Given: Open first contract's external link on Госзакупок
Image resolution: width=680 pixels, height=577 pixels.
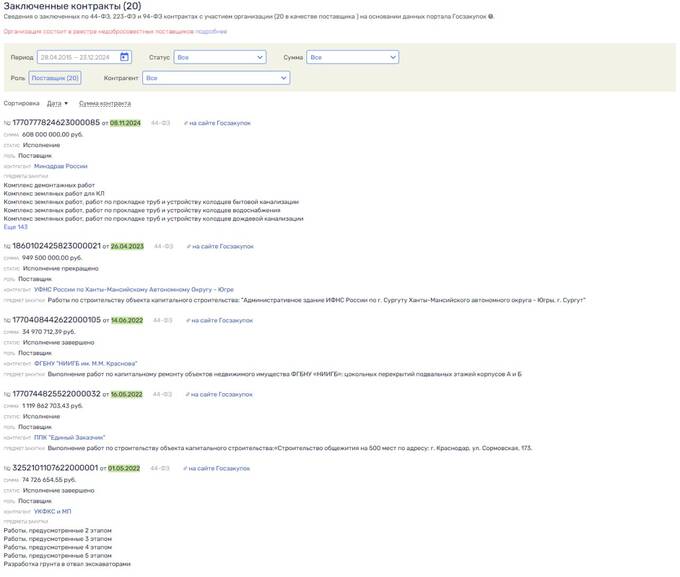Looking at the screenshot, I should 220,123.
